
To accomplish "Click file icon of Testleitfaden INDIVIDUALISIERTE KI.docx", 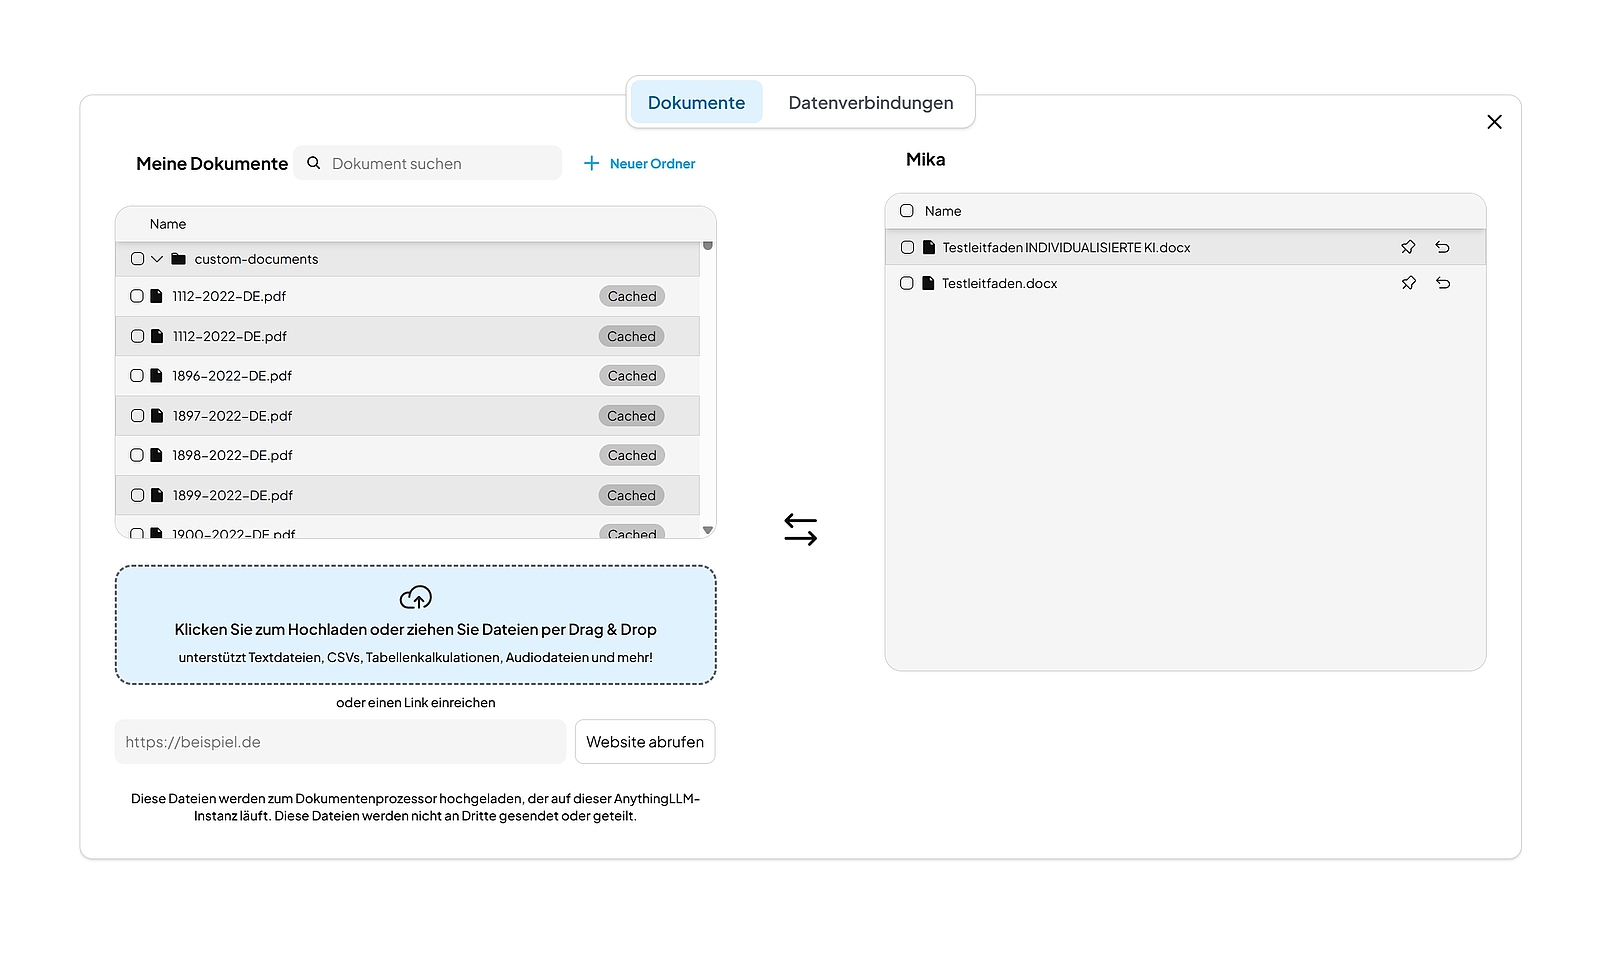I will (929, 247).
